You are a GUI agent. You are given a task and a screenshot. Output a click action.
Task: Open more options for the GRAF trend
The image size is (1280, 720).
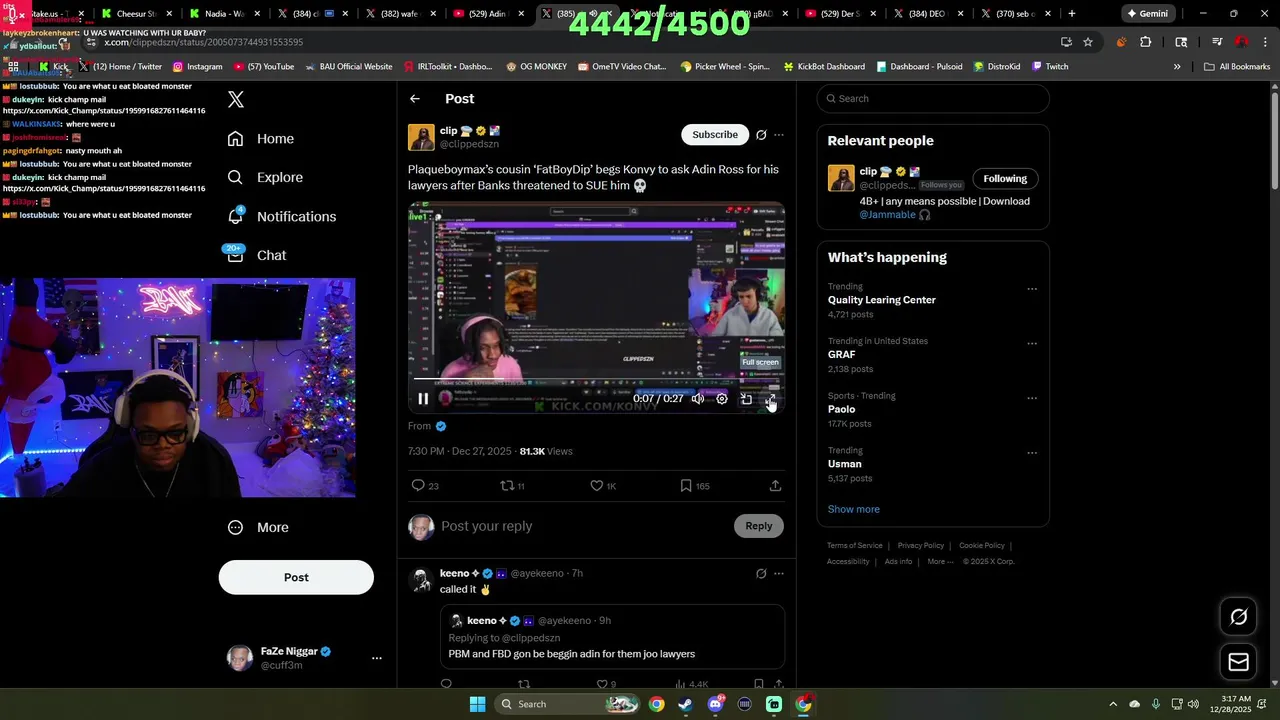click(x=1032, y=343)
